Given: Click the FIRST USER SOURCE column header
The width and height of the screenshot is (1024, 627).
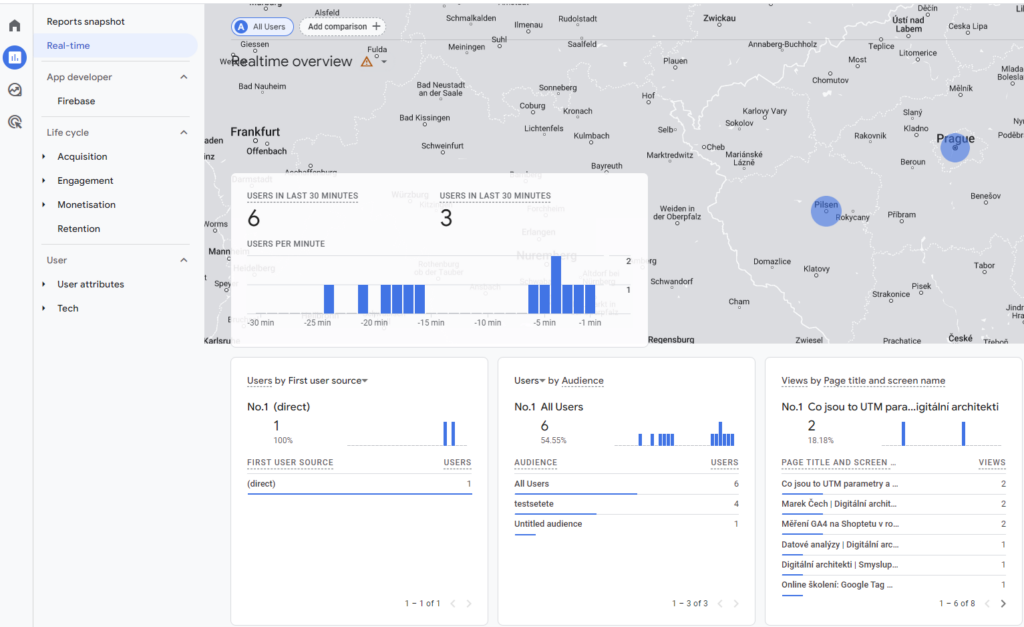Looking at the screenshot, I should (x=290, y=462).
